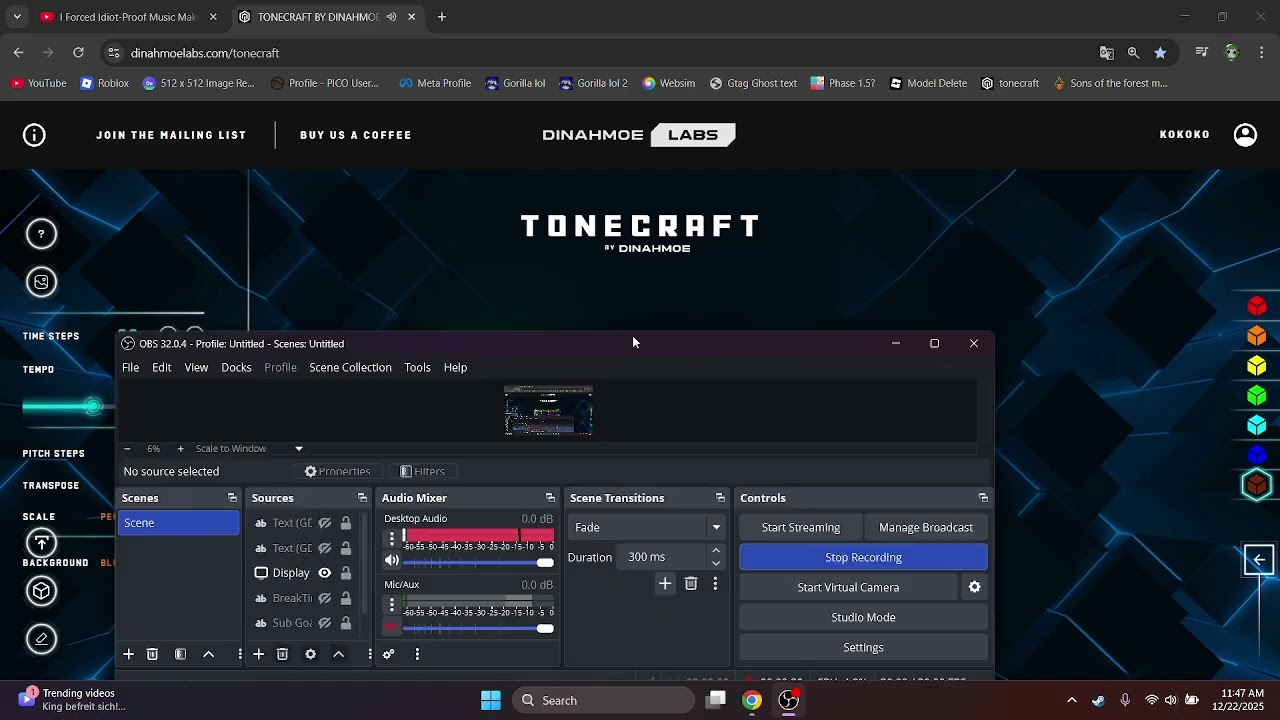
Task: Open Desktop Audio three-dot options
Action: 392,538
